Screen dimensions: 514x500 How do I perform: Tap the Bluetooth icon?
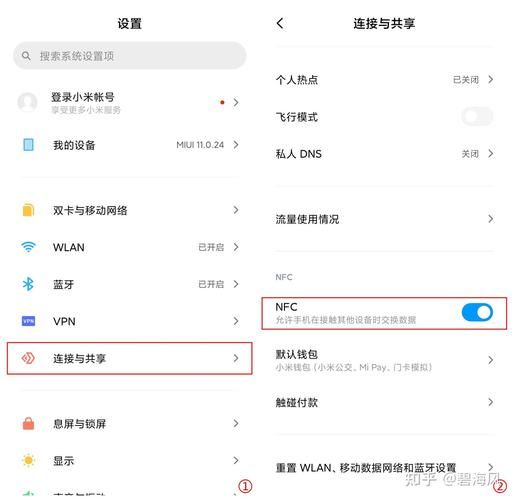(x=28, y=284)
